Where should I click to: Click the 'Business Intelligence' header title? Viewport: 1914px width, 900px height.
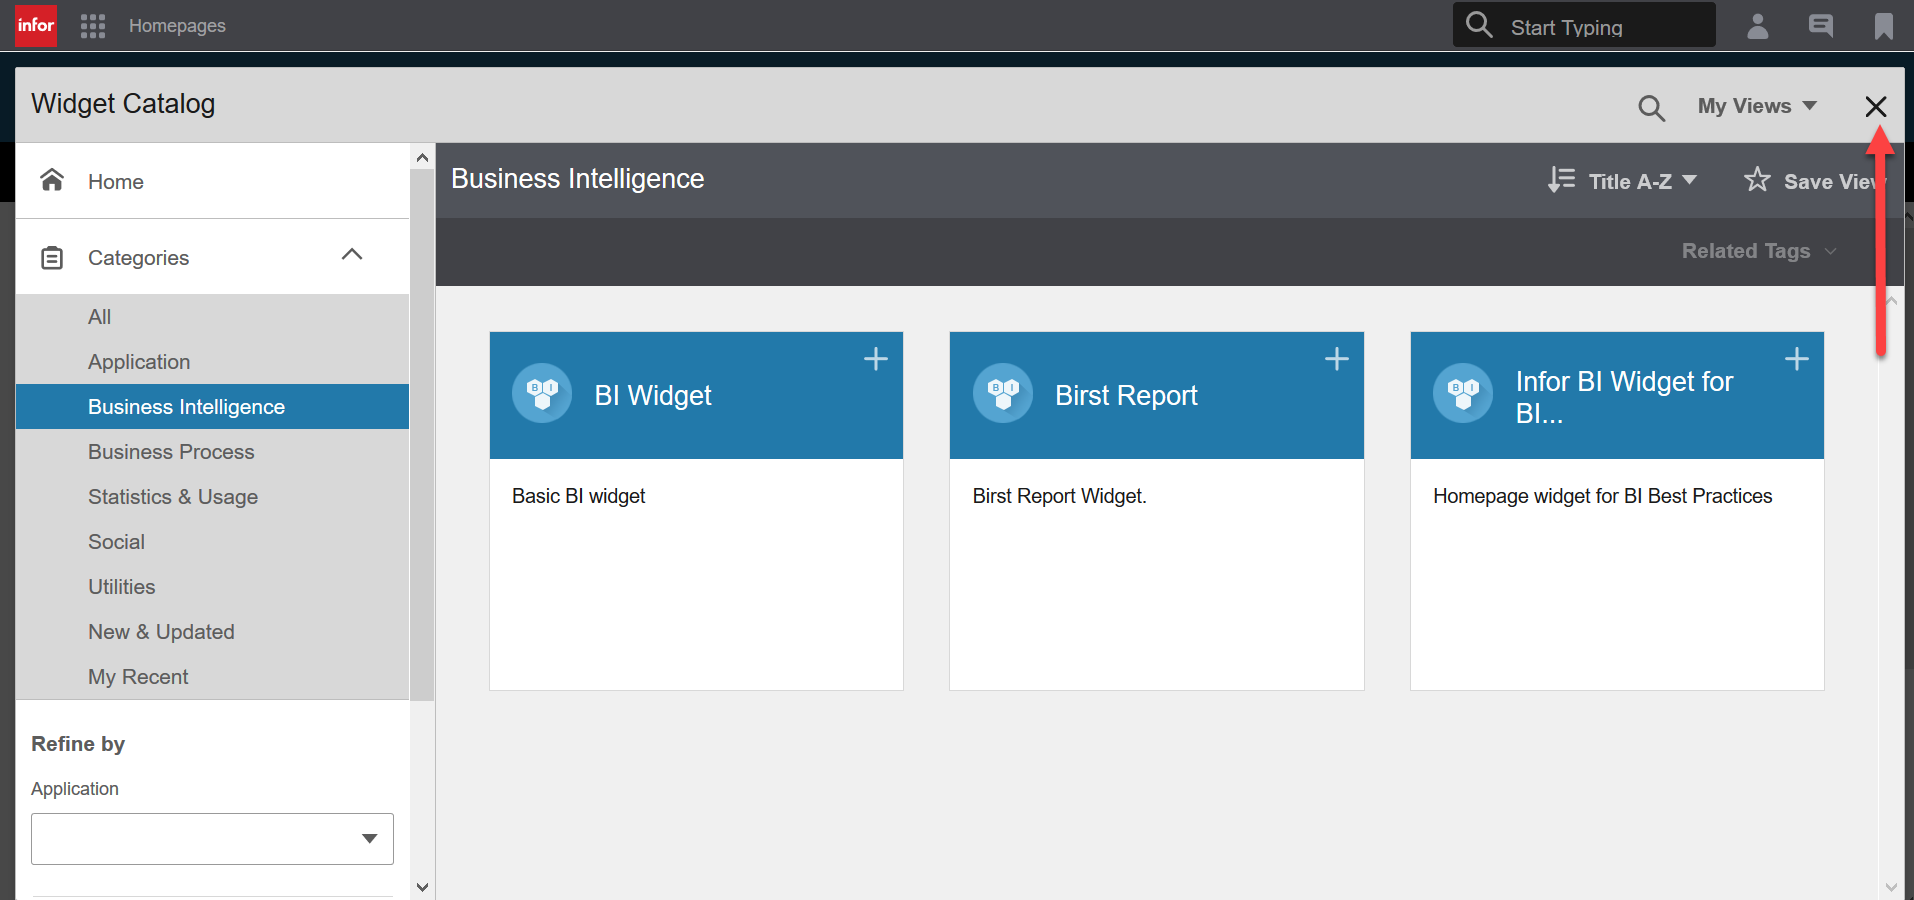(x=577, y=179)
